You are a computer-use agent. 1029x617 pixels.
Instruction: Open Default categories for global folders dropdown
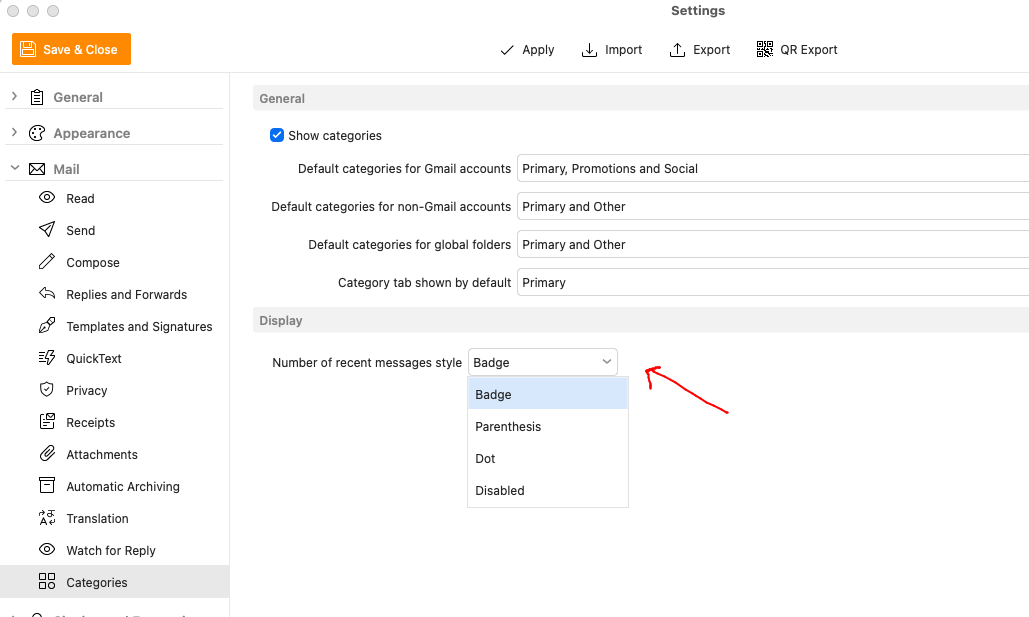[x=772, y=245]
